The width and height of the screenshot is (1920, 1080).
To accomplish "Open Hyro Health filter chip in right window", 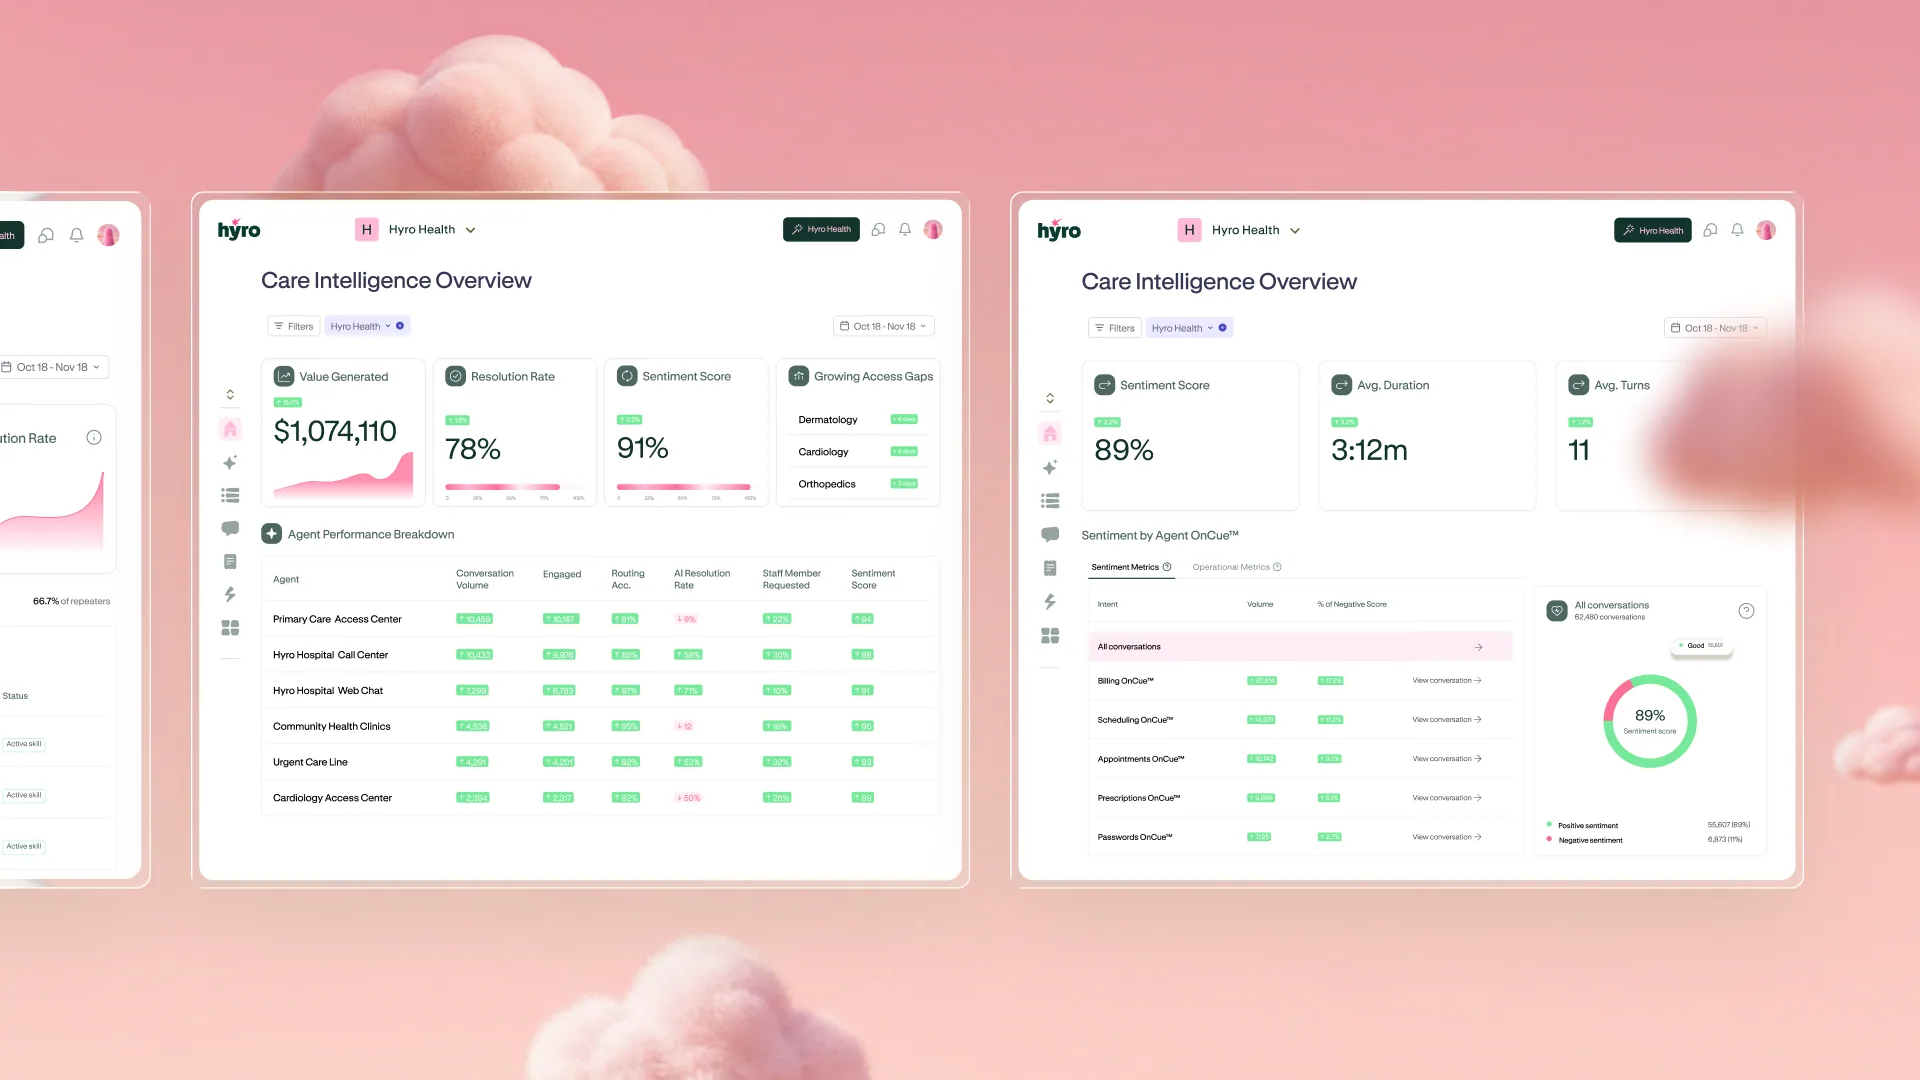I will pos(1189,328).
